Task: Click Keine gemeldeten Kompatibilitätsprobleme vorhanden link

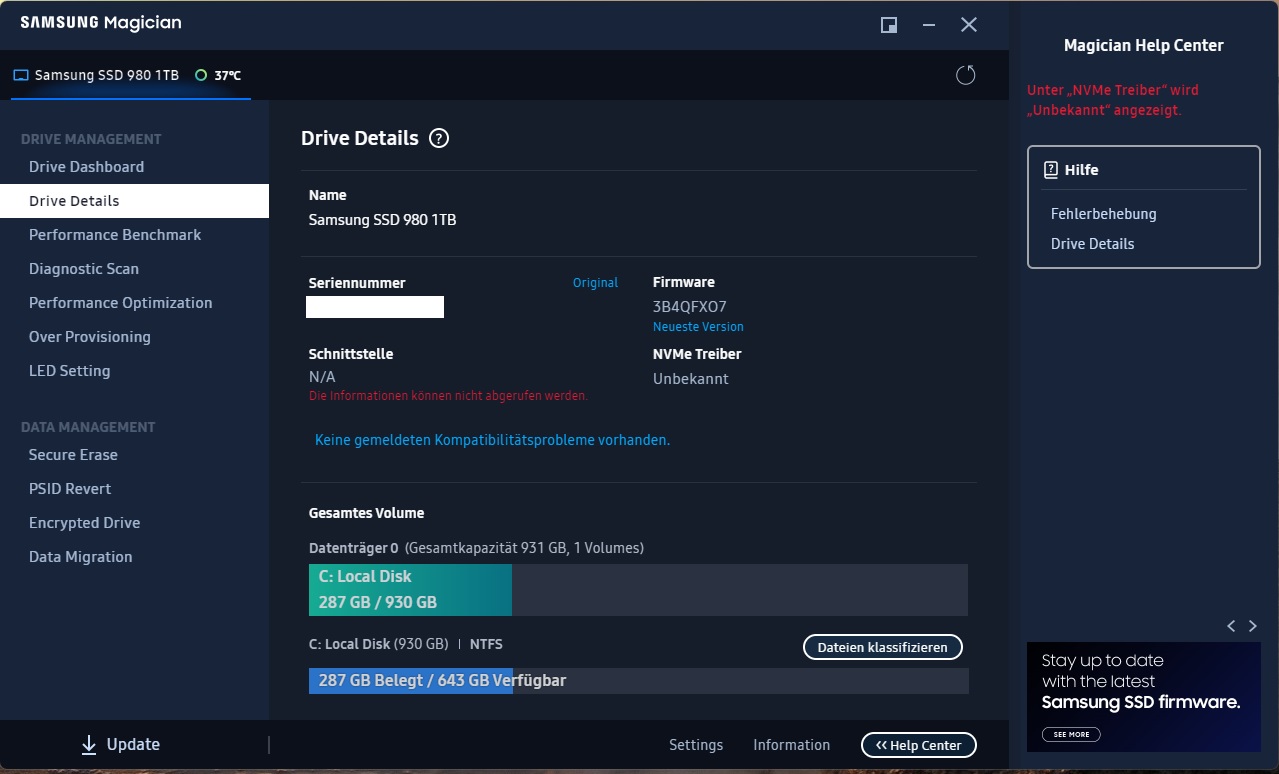Action: 492,440
